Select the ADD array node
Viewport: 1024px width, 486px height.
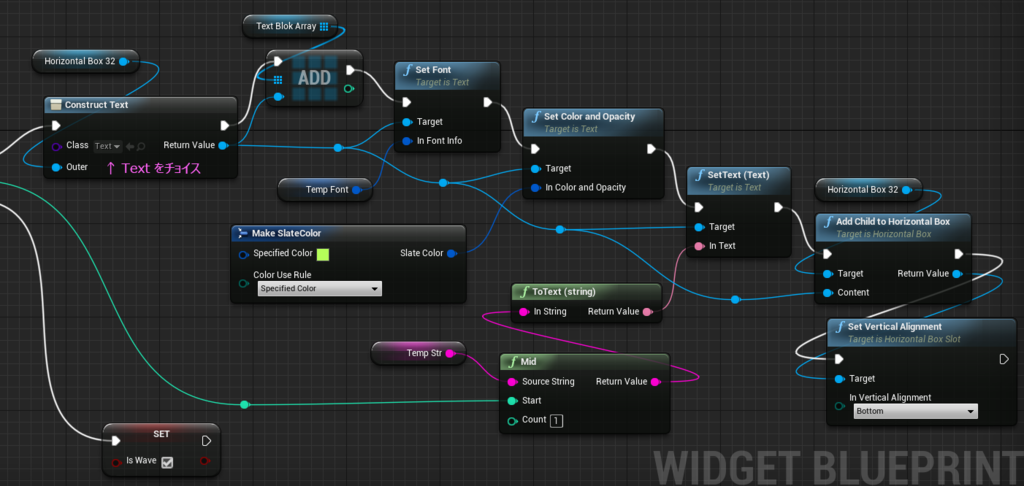coord(314,78)
